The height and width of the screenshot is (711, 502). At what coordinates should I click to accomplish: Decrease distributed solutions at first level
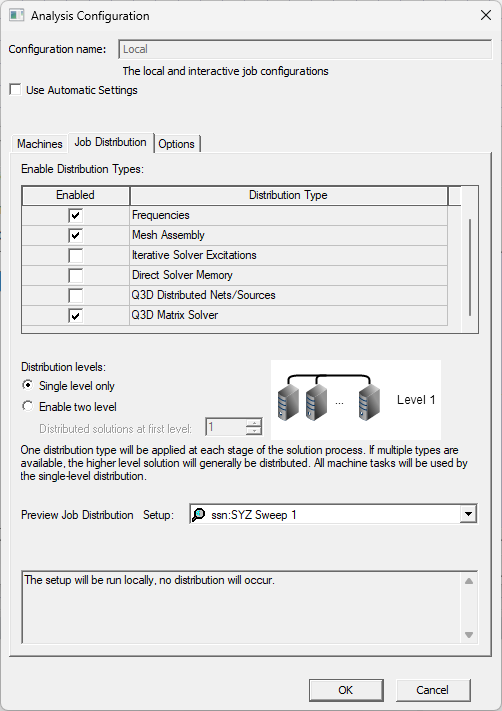point(254,431)
